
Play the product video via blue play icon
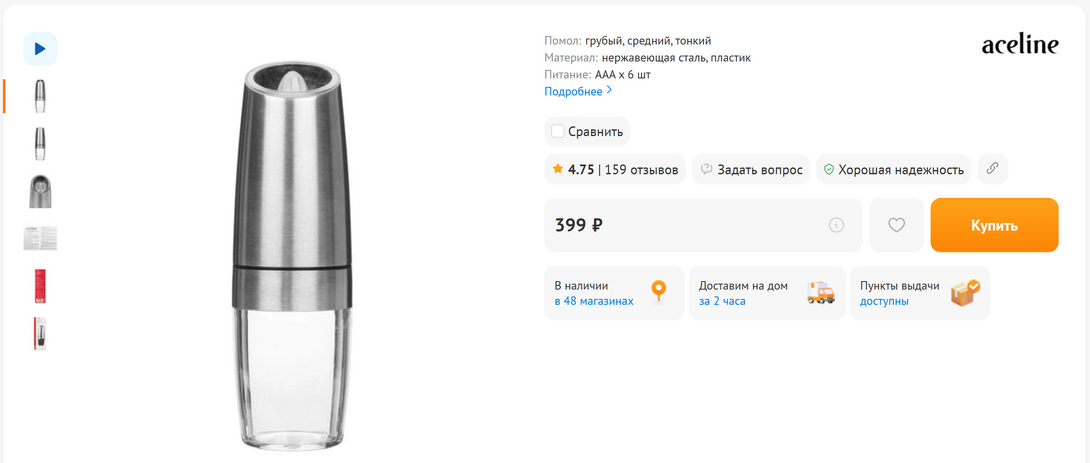point(40,49)
